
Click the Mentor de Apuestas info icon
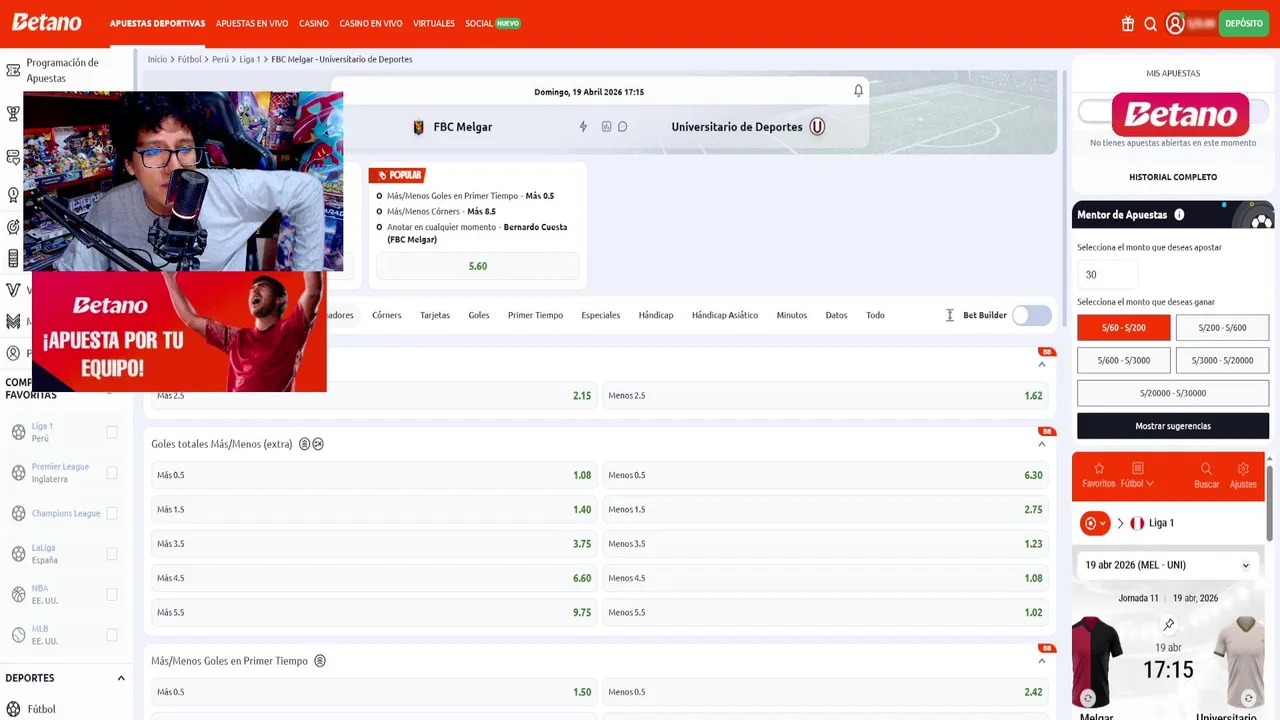(1179, 215)
